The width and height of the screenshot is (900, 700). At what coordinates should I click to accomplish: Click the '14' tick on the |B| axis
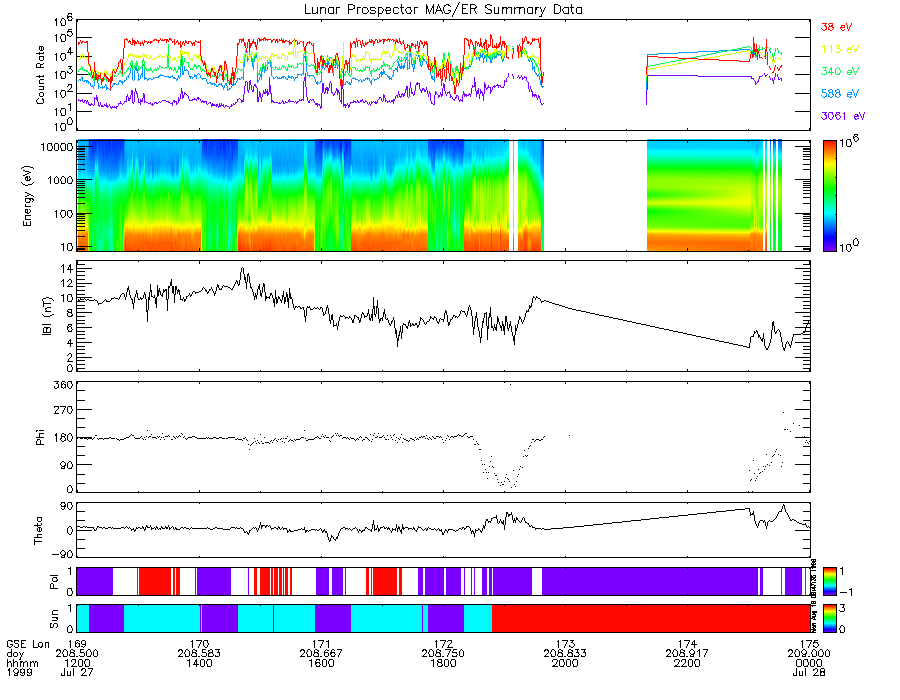(x=67, y=269)
